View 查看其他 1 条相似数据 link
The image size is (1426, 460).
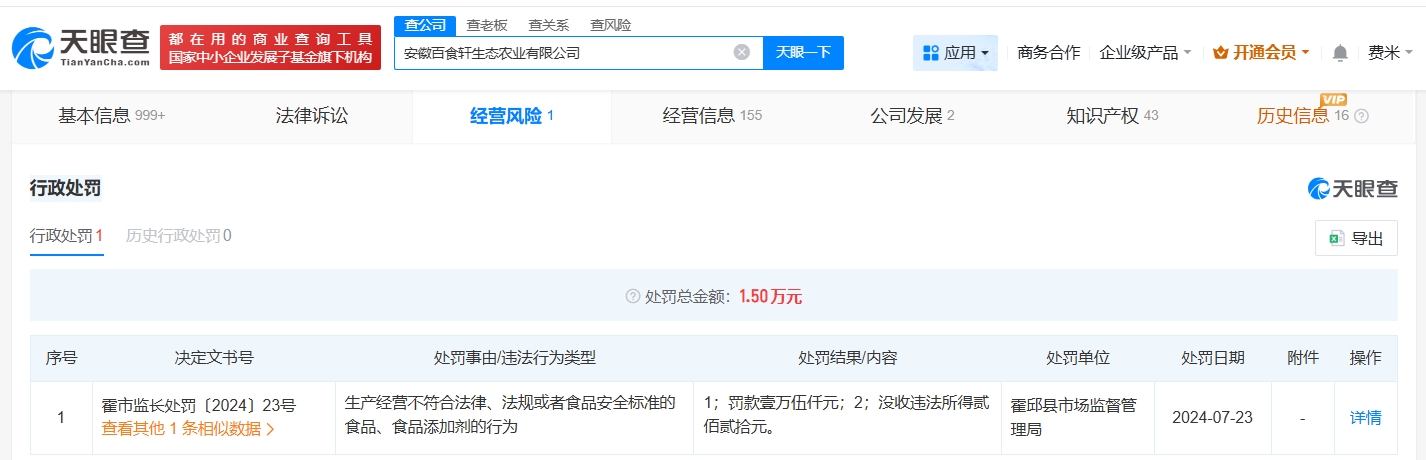pyautogui.click(x=188, y=429)
